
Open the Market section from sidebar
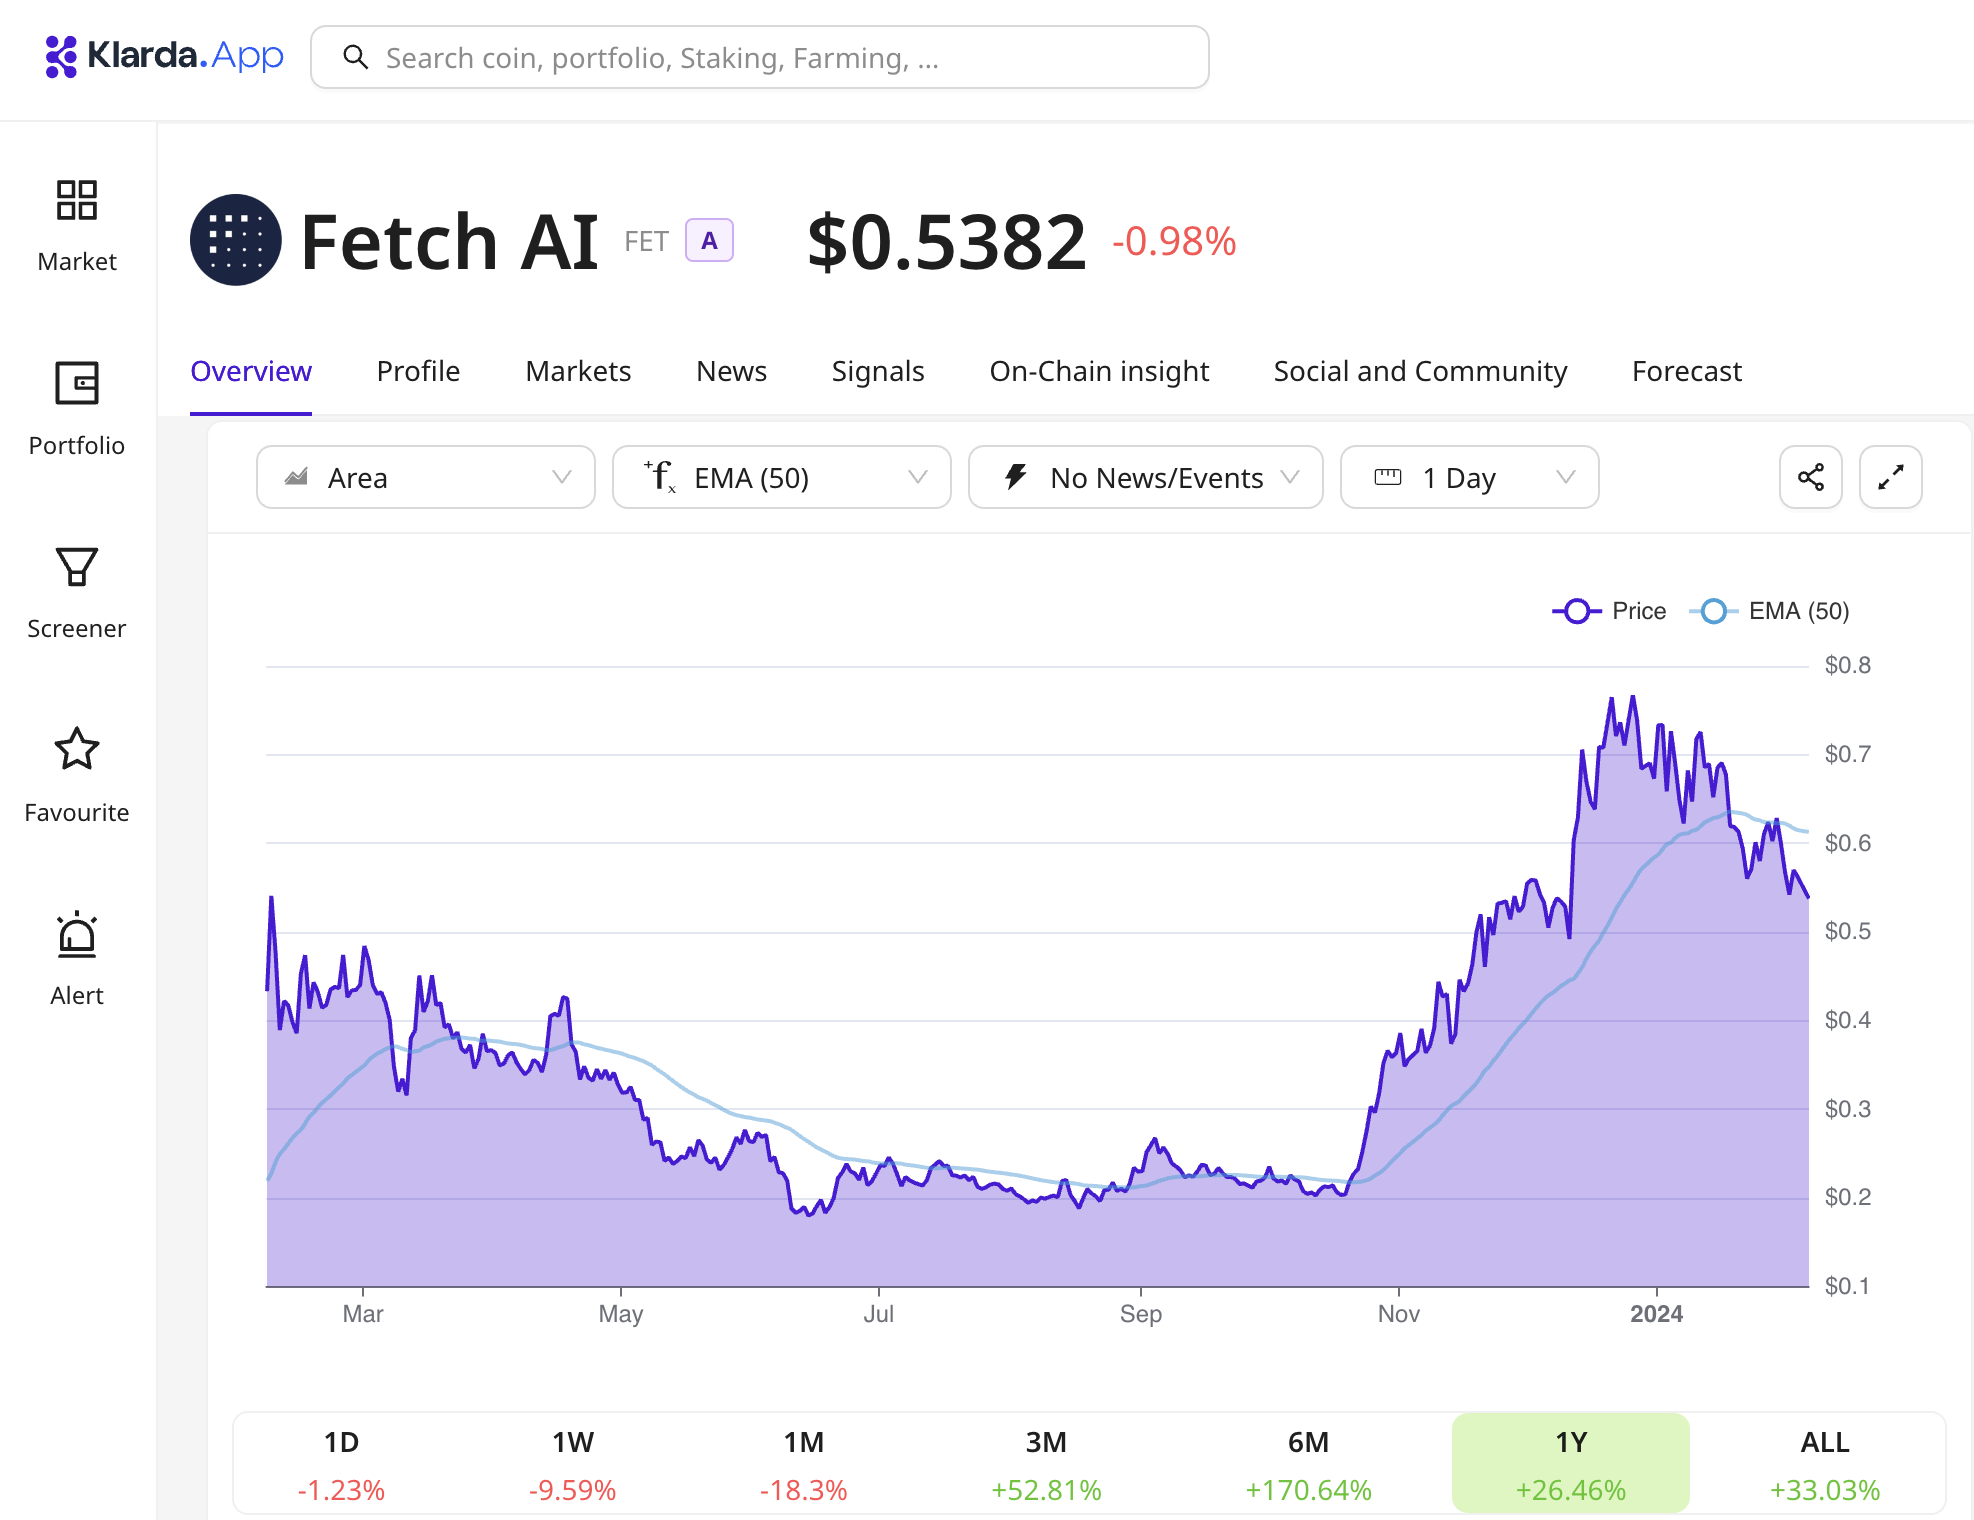pos(77,222)
